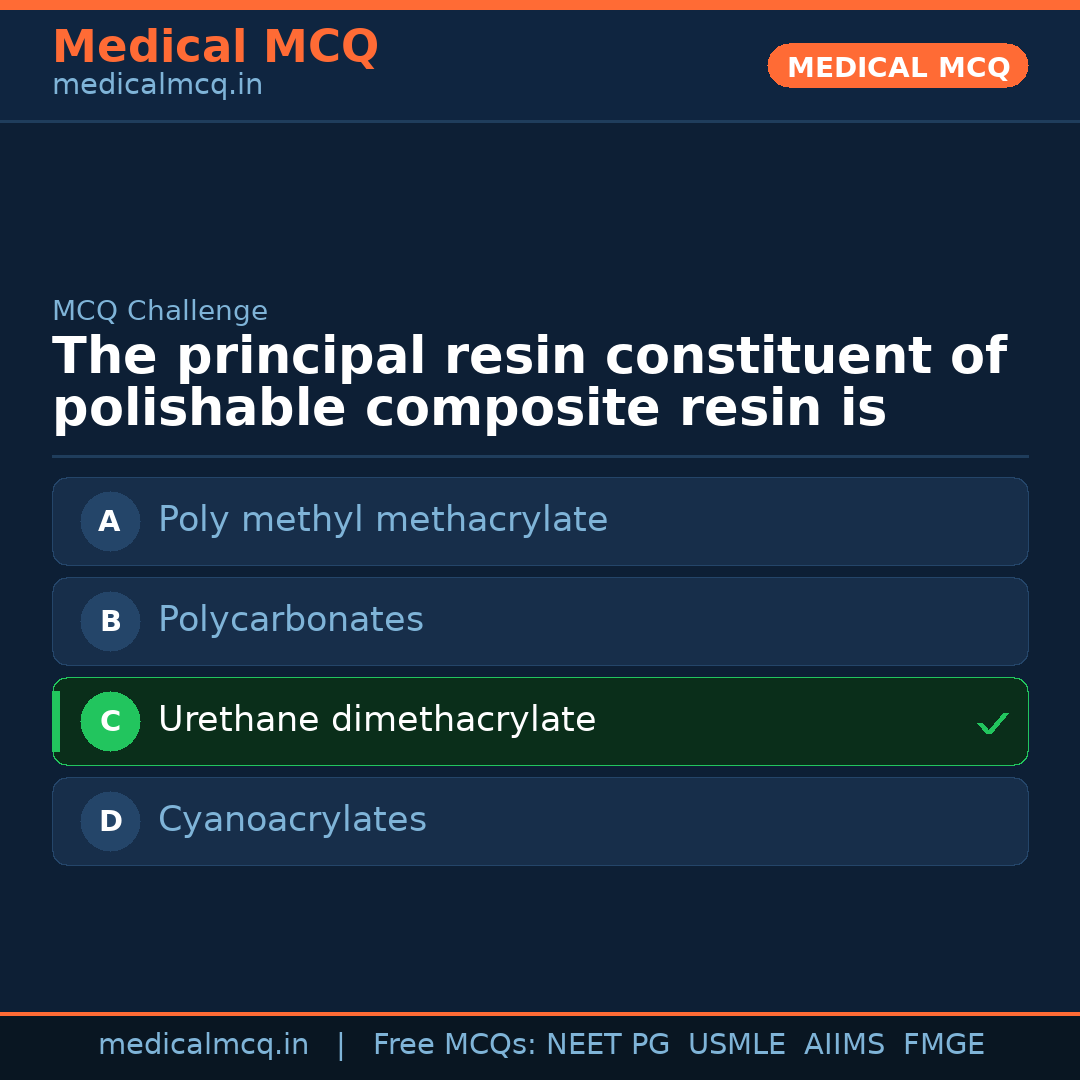
Task: Click the MCQ Challenge label
Action: (160, 311)
